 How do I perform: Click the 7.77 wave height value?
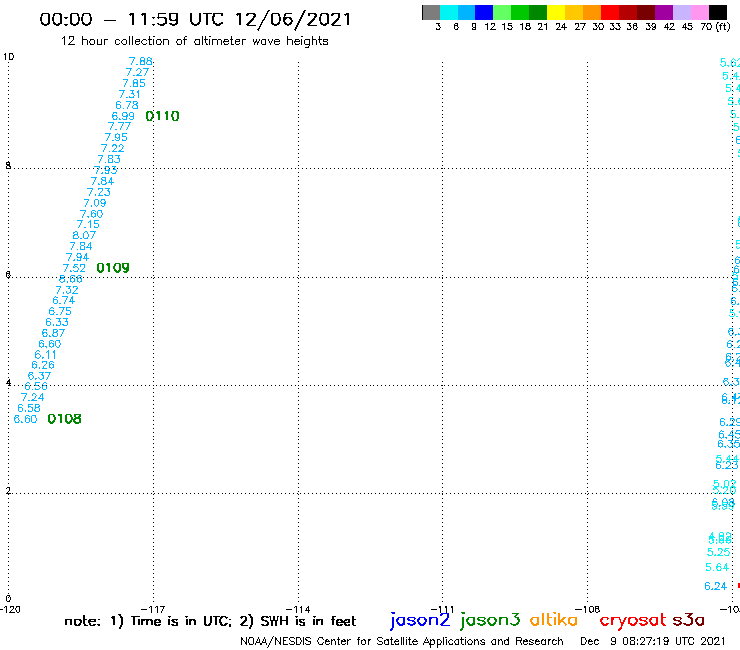pyautogui.click(x=119, y=127)
